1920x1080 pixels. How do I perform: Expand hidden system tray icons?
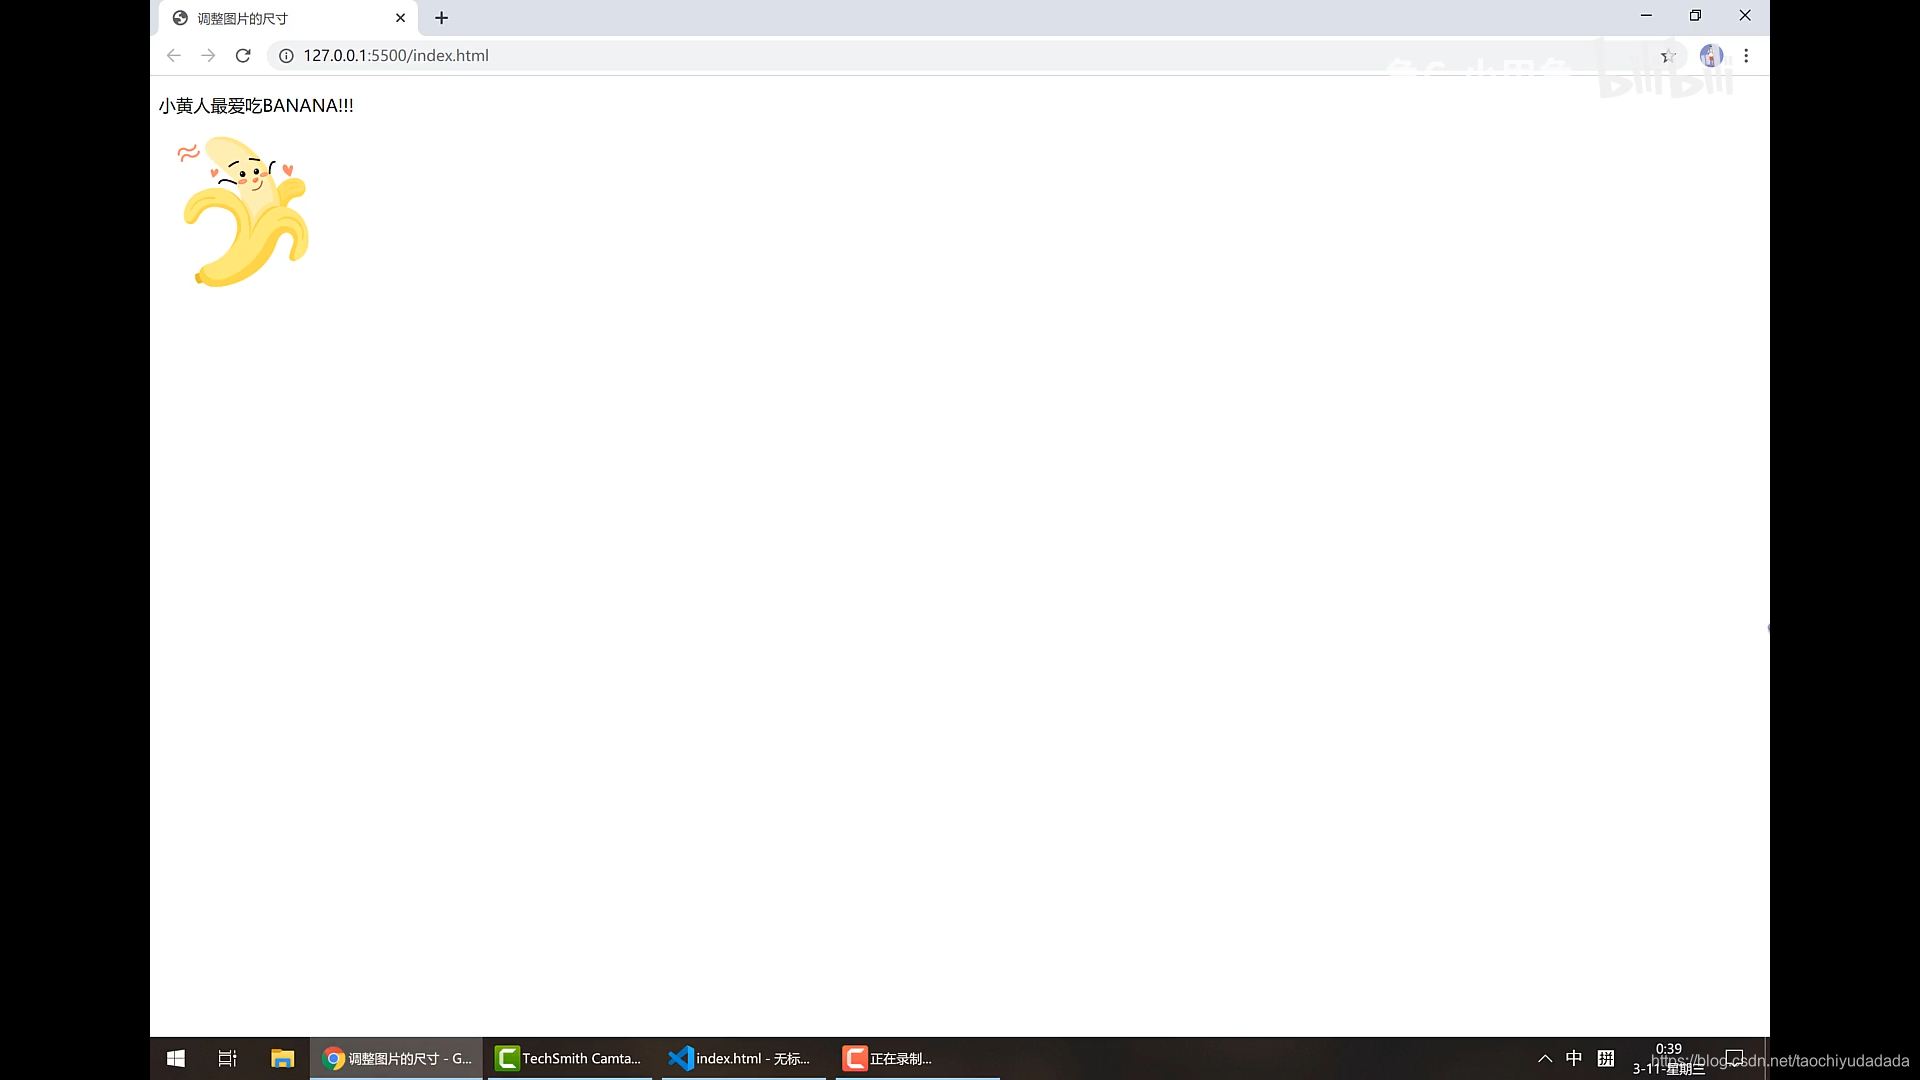1545,1058
